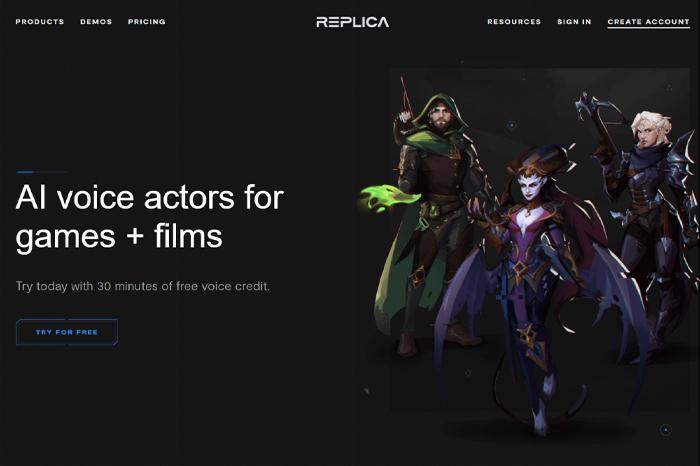The height and width of the screenshot is (466, 700).
Task: Click the free voice credit subtitle text
Action: click(143, 286)
